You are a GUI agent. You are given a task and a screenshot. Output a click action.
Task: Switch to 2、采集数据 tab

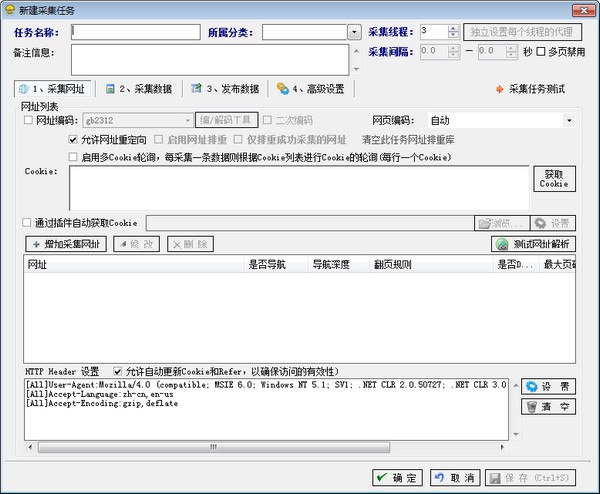(x=139, y=88)
